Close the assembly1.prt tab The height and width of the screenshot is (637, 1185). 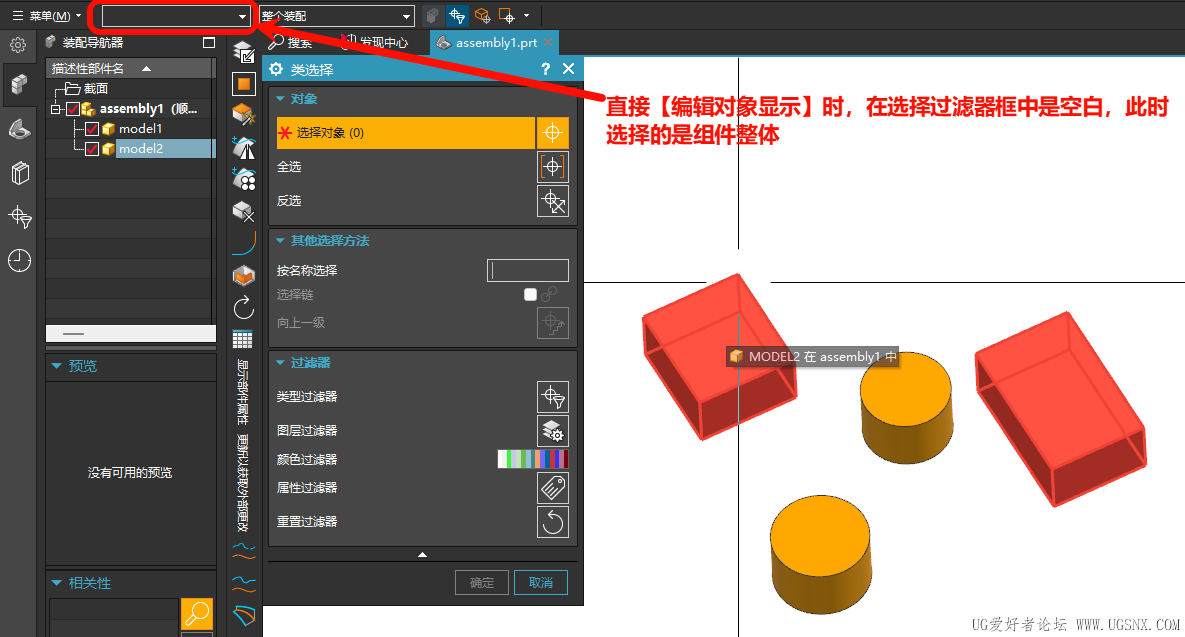[x=548, y=42]
